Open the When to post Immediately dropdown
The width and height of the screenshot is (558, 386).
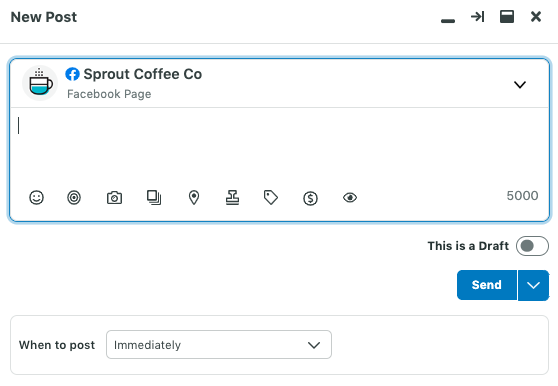point(219,345)
